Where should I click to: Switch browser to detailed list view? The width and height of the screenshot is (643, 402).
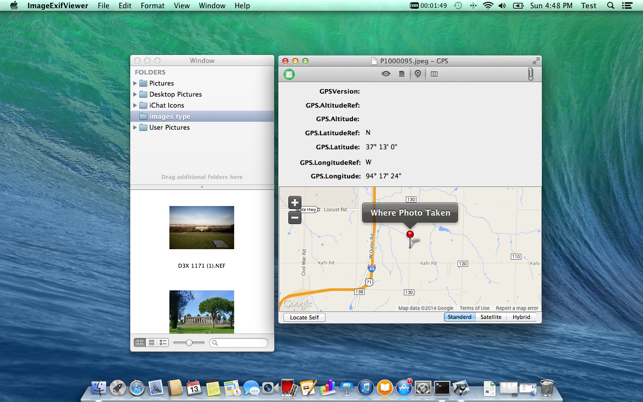point(163,343)
